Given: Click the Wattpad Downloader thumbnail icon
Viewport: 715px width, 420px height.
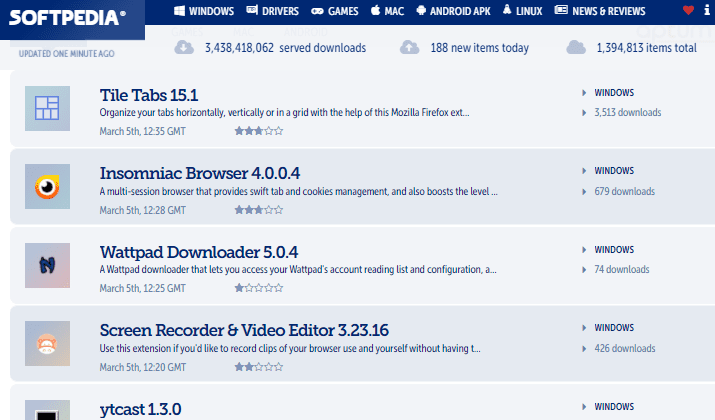Looking at the screenshot, I should [x=47, y=265].
